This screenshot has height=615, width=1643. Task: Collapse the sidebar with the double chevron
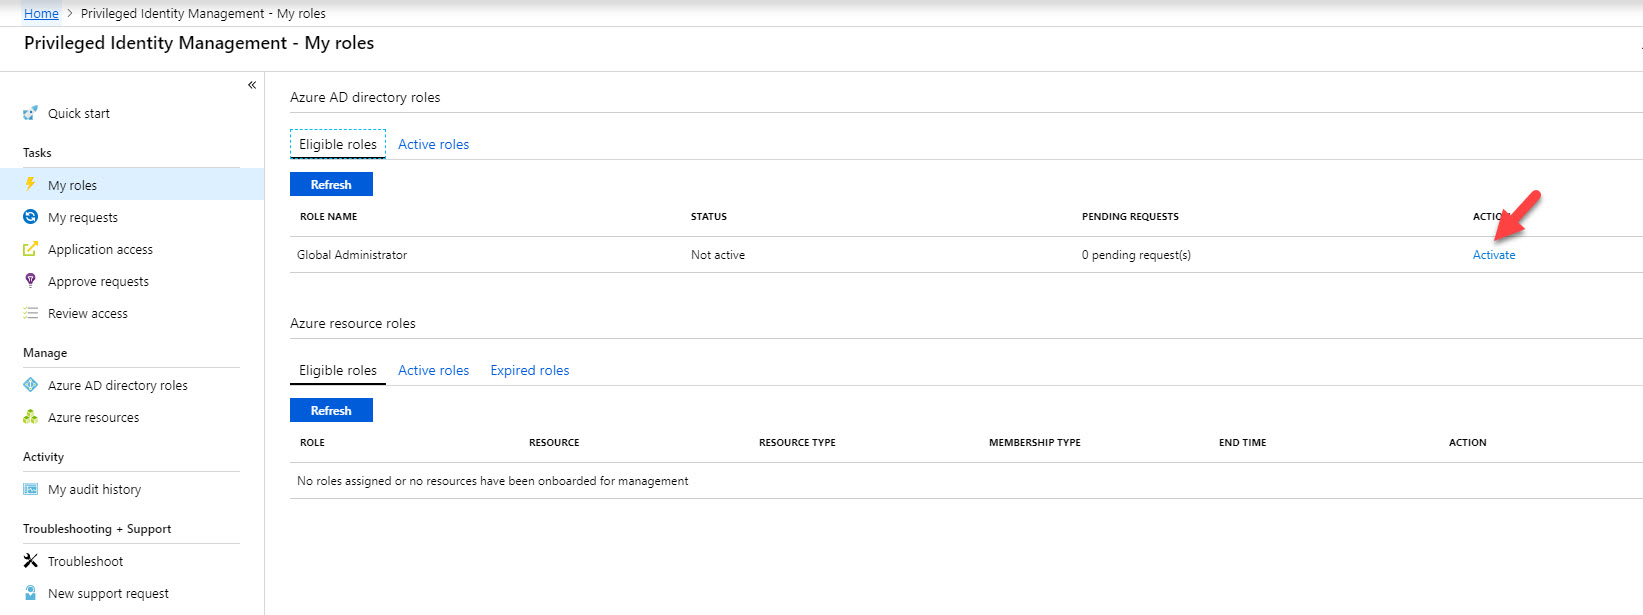pos(252,85)
